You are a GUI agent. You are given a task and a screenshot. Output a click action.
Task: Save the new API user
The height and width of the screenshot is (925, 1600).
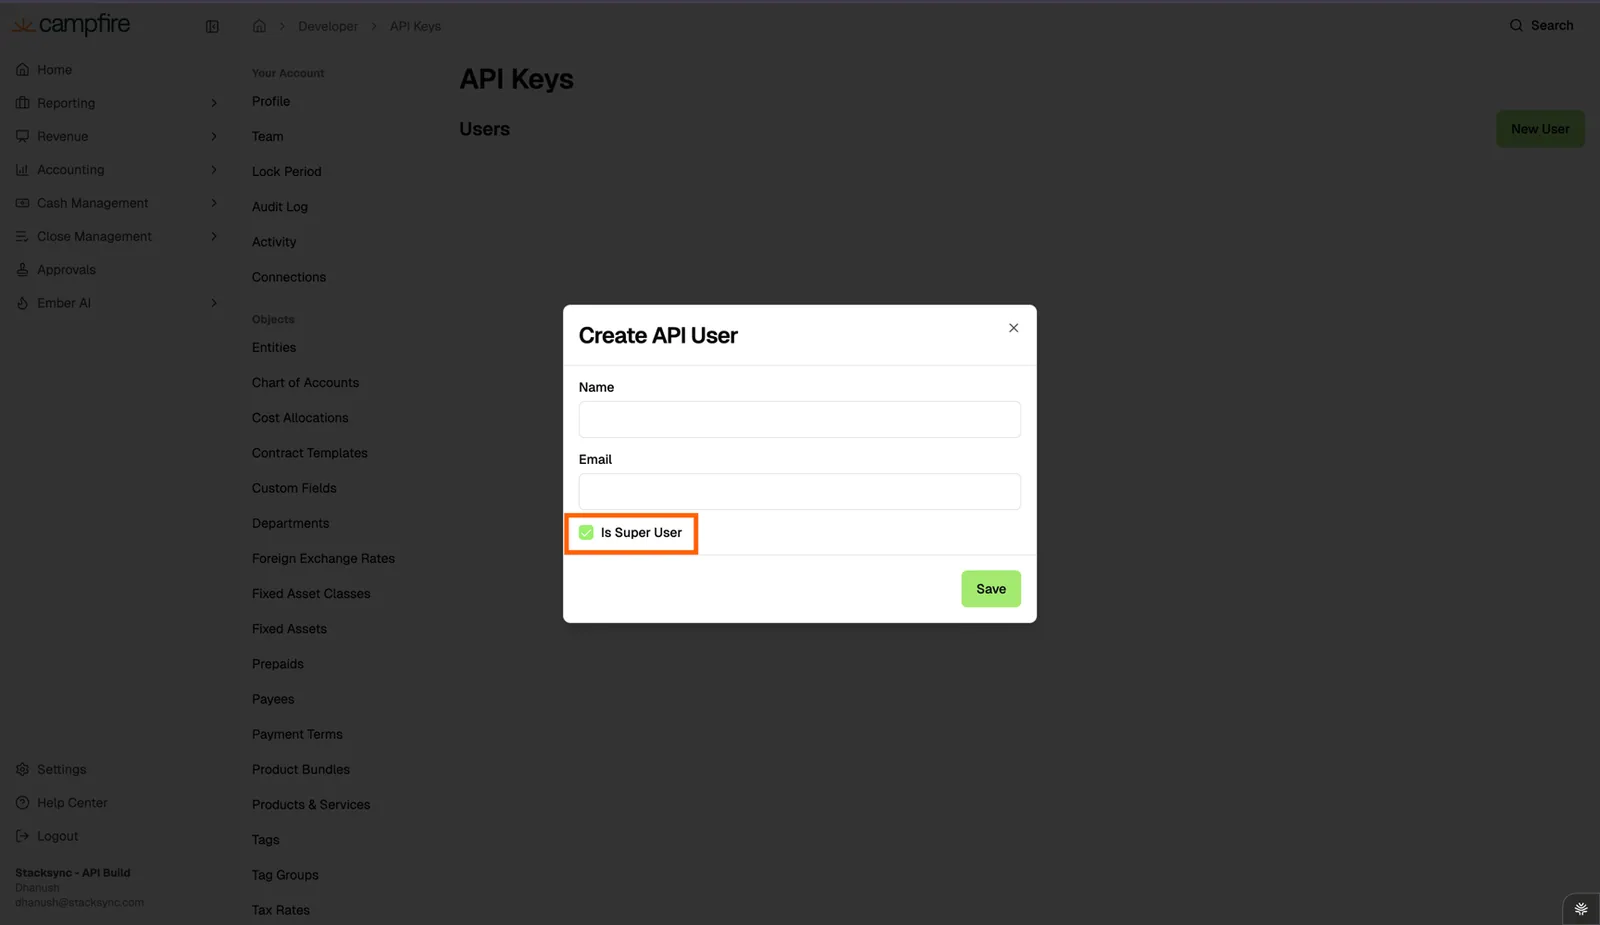[991, 589]
